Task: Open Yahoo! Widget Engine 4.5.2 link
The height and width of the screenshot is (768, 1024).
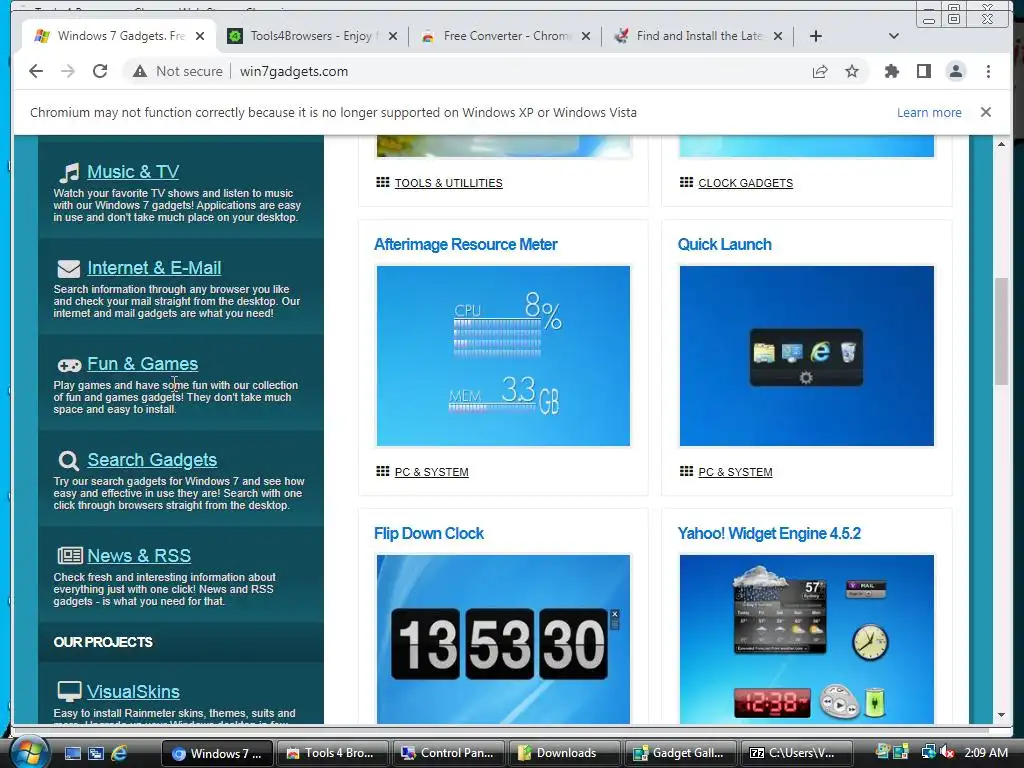Action: click(x=769, y=534)
